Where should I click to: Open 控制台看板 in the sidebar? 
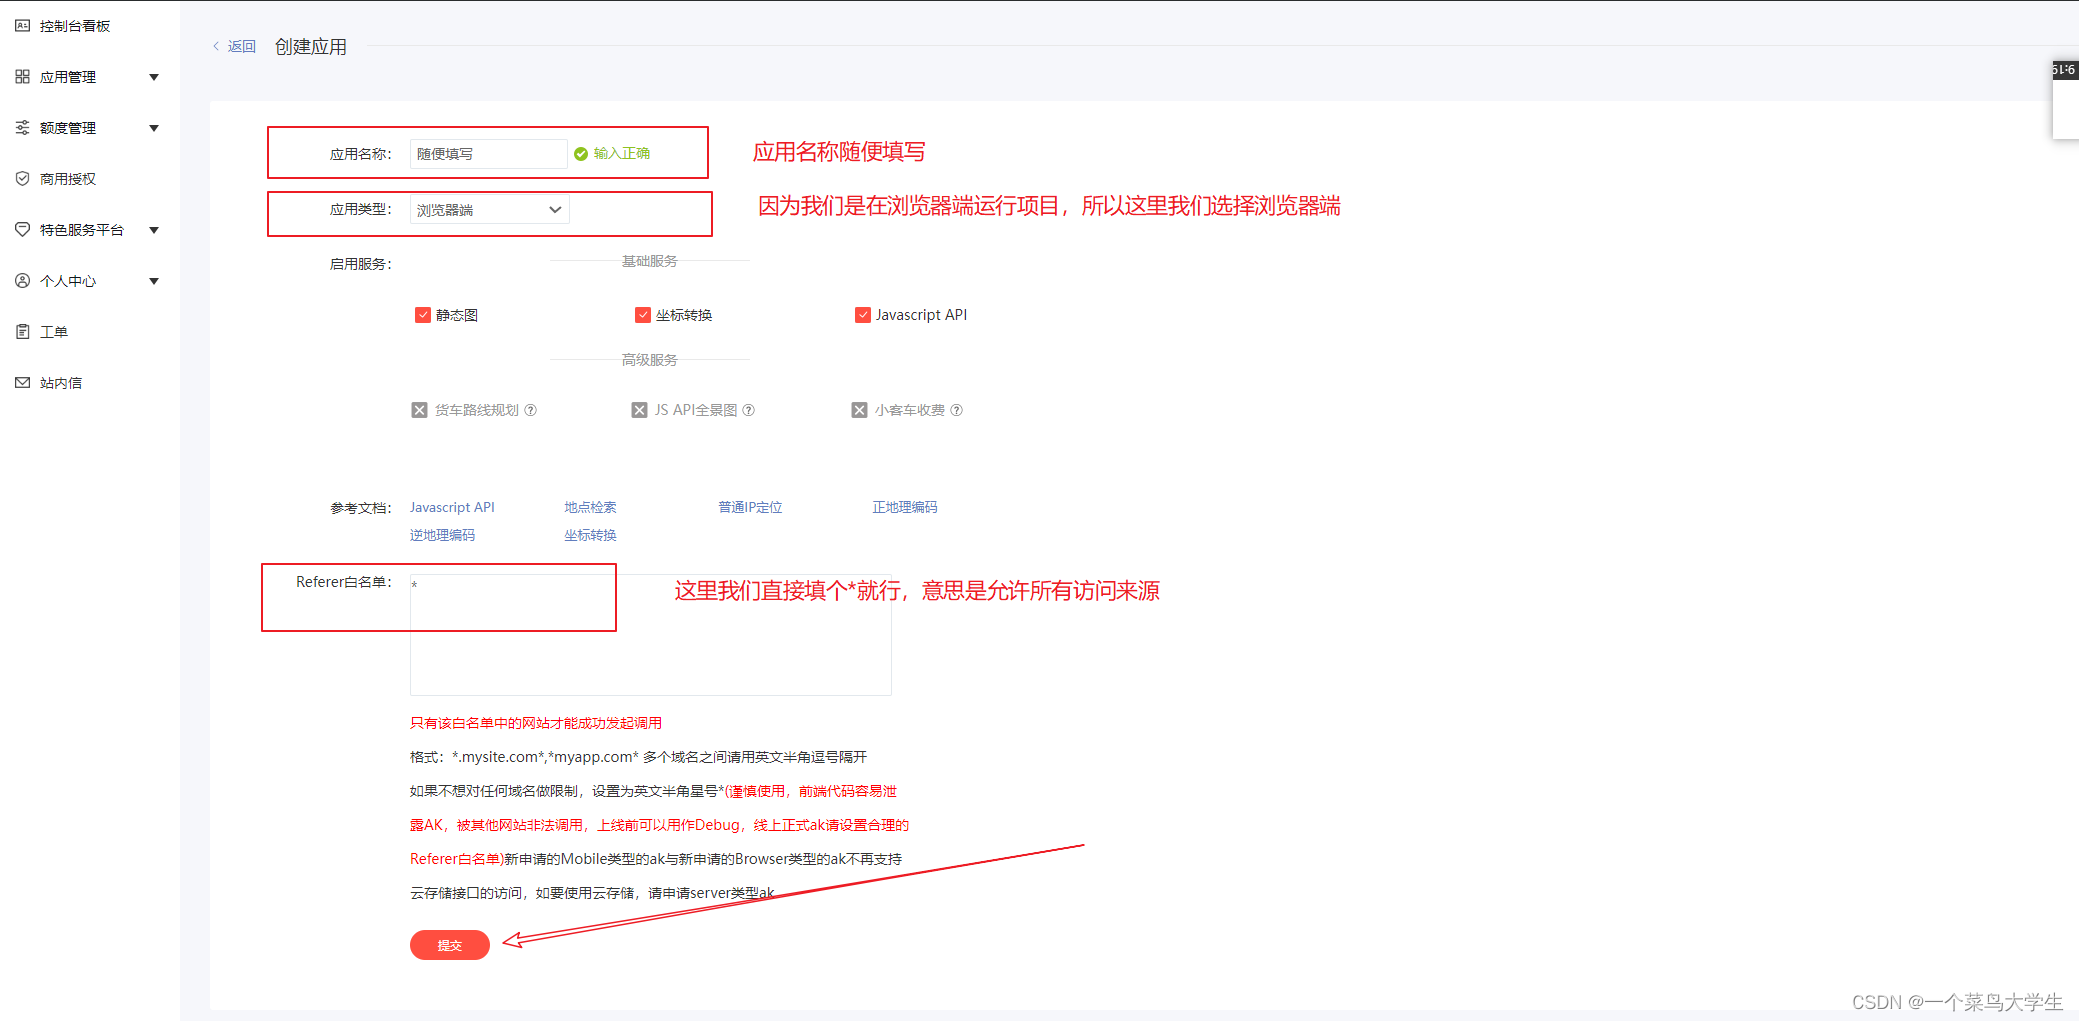(x=75, y=26)
